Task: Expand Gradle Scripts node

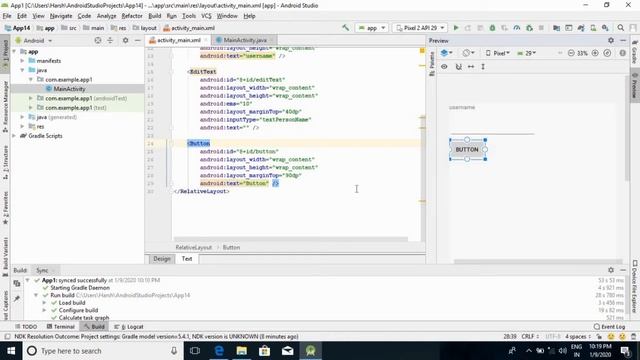Action: (x=14, y=136)
